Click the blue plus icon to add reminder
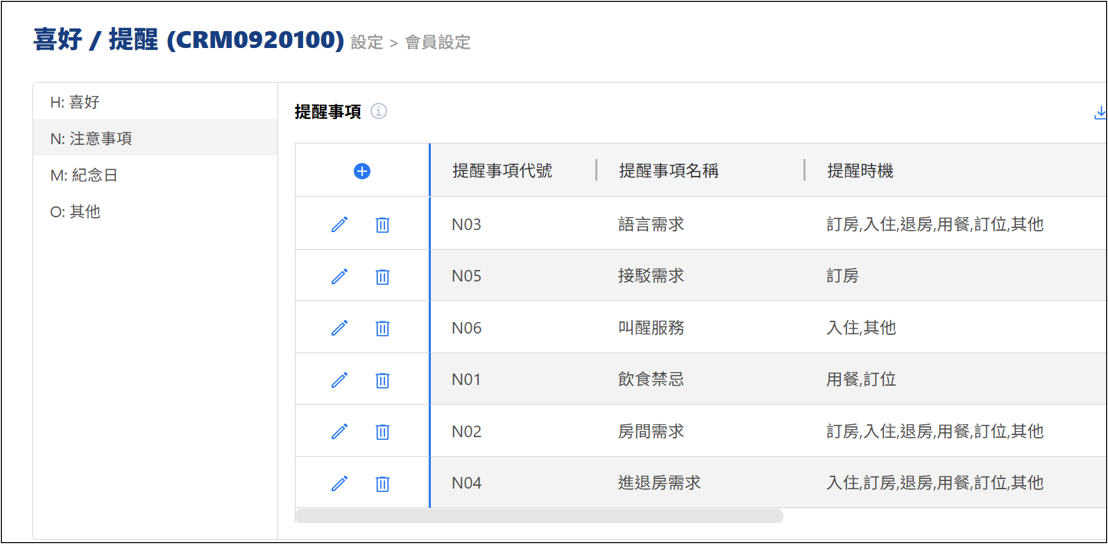 (362, 171)
